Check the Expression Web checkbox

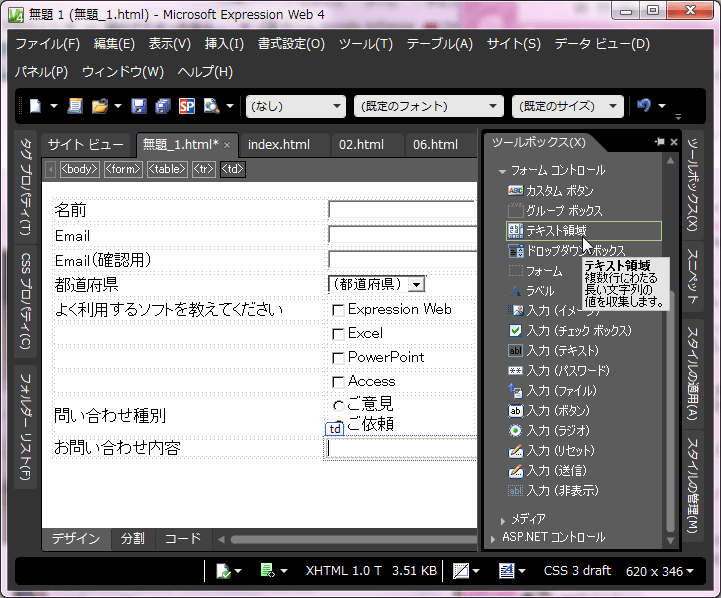tap(338, 310)
